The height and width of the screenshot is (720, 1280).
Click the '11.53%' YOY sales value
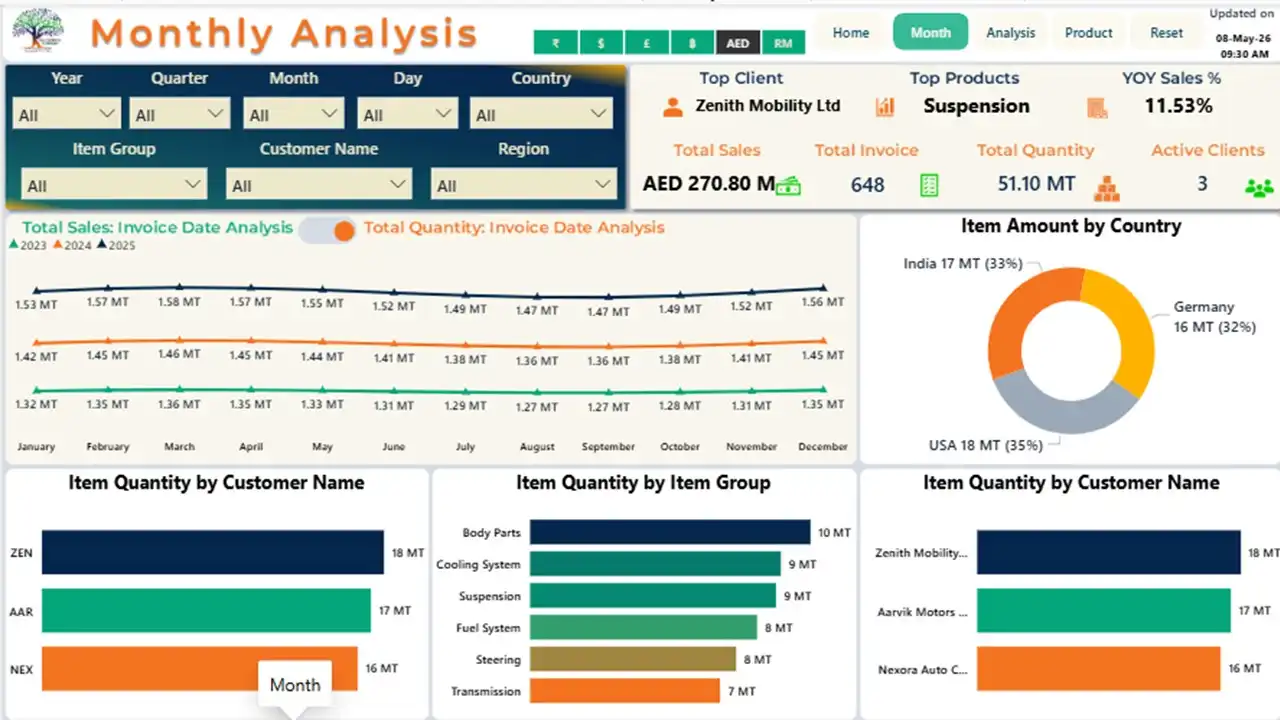click(1179, 106)
